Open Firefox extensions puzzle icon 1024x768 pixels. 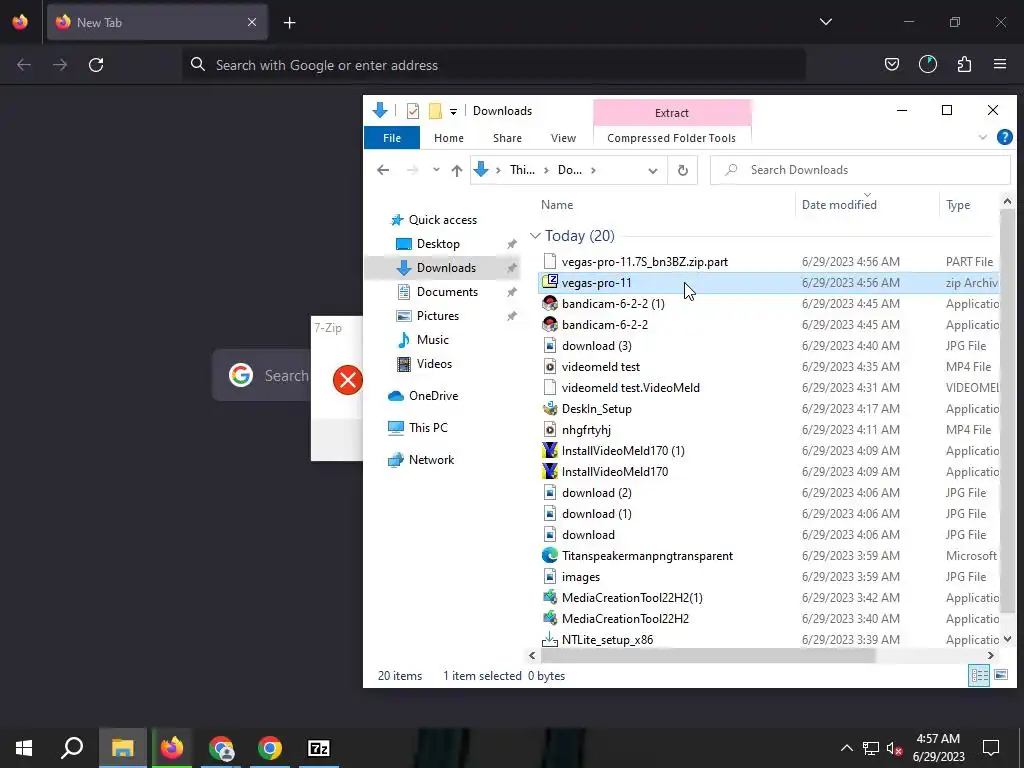[x=964, y=64]
